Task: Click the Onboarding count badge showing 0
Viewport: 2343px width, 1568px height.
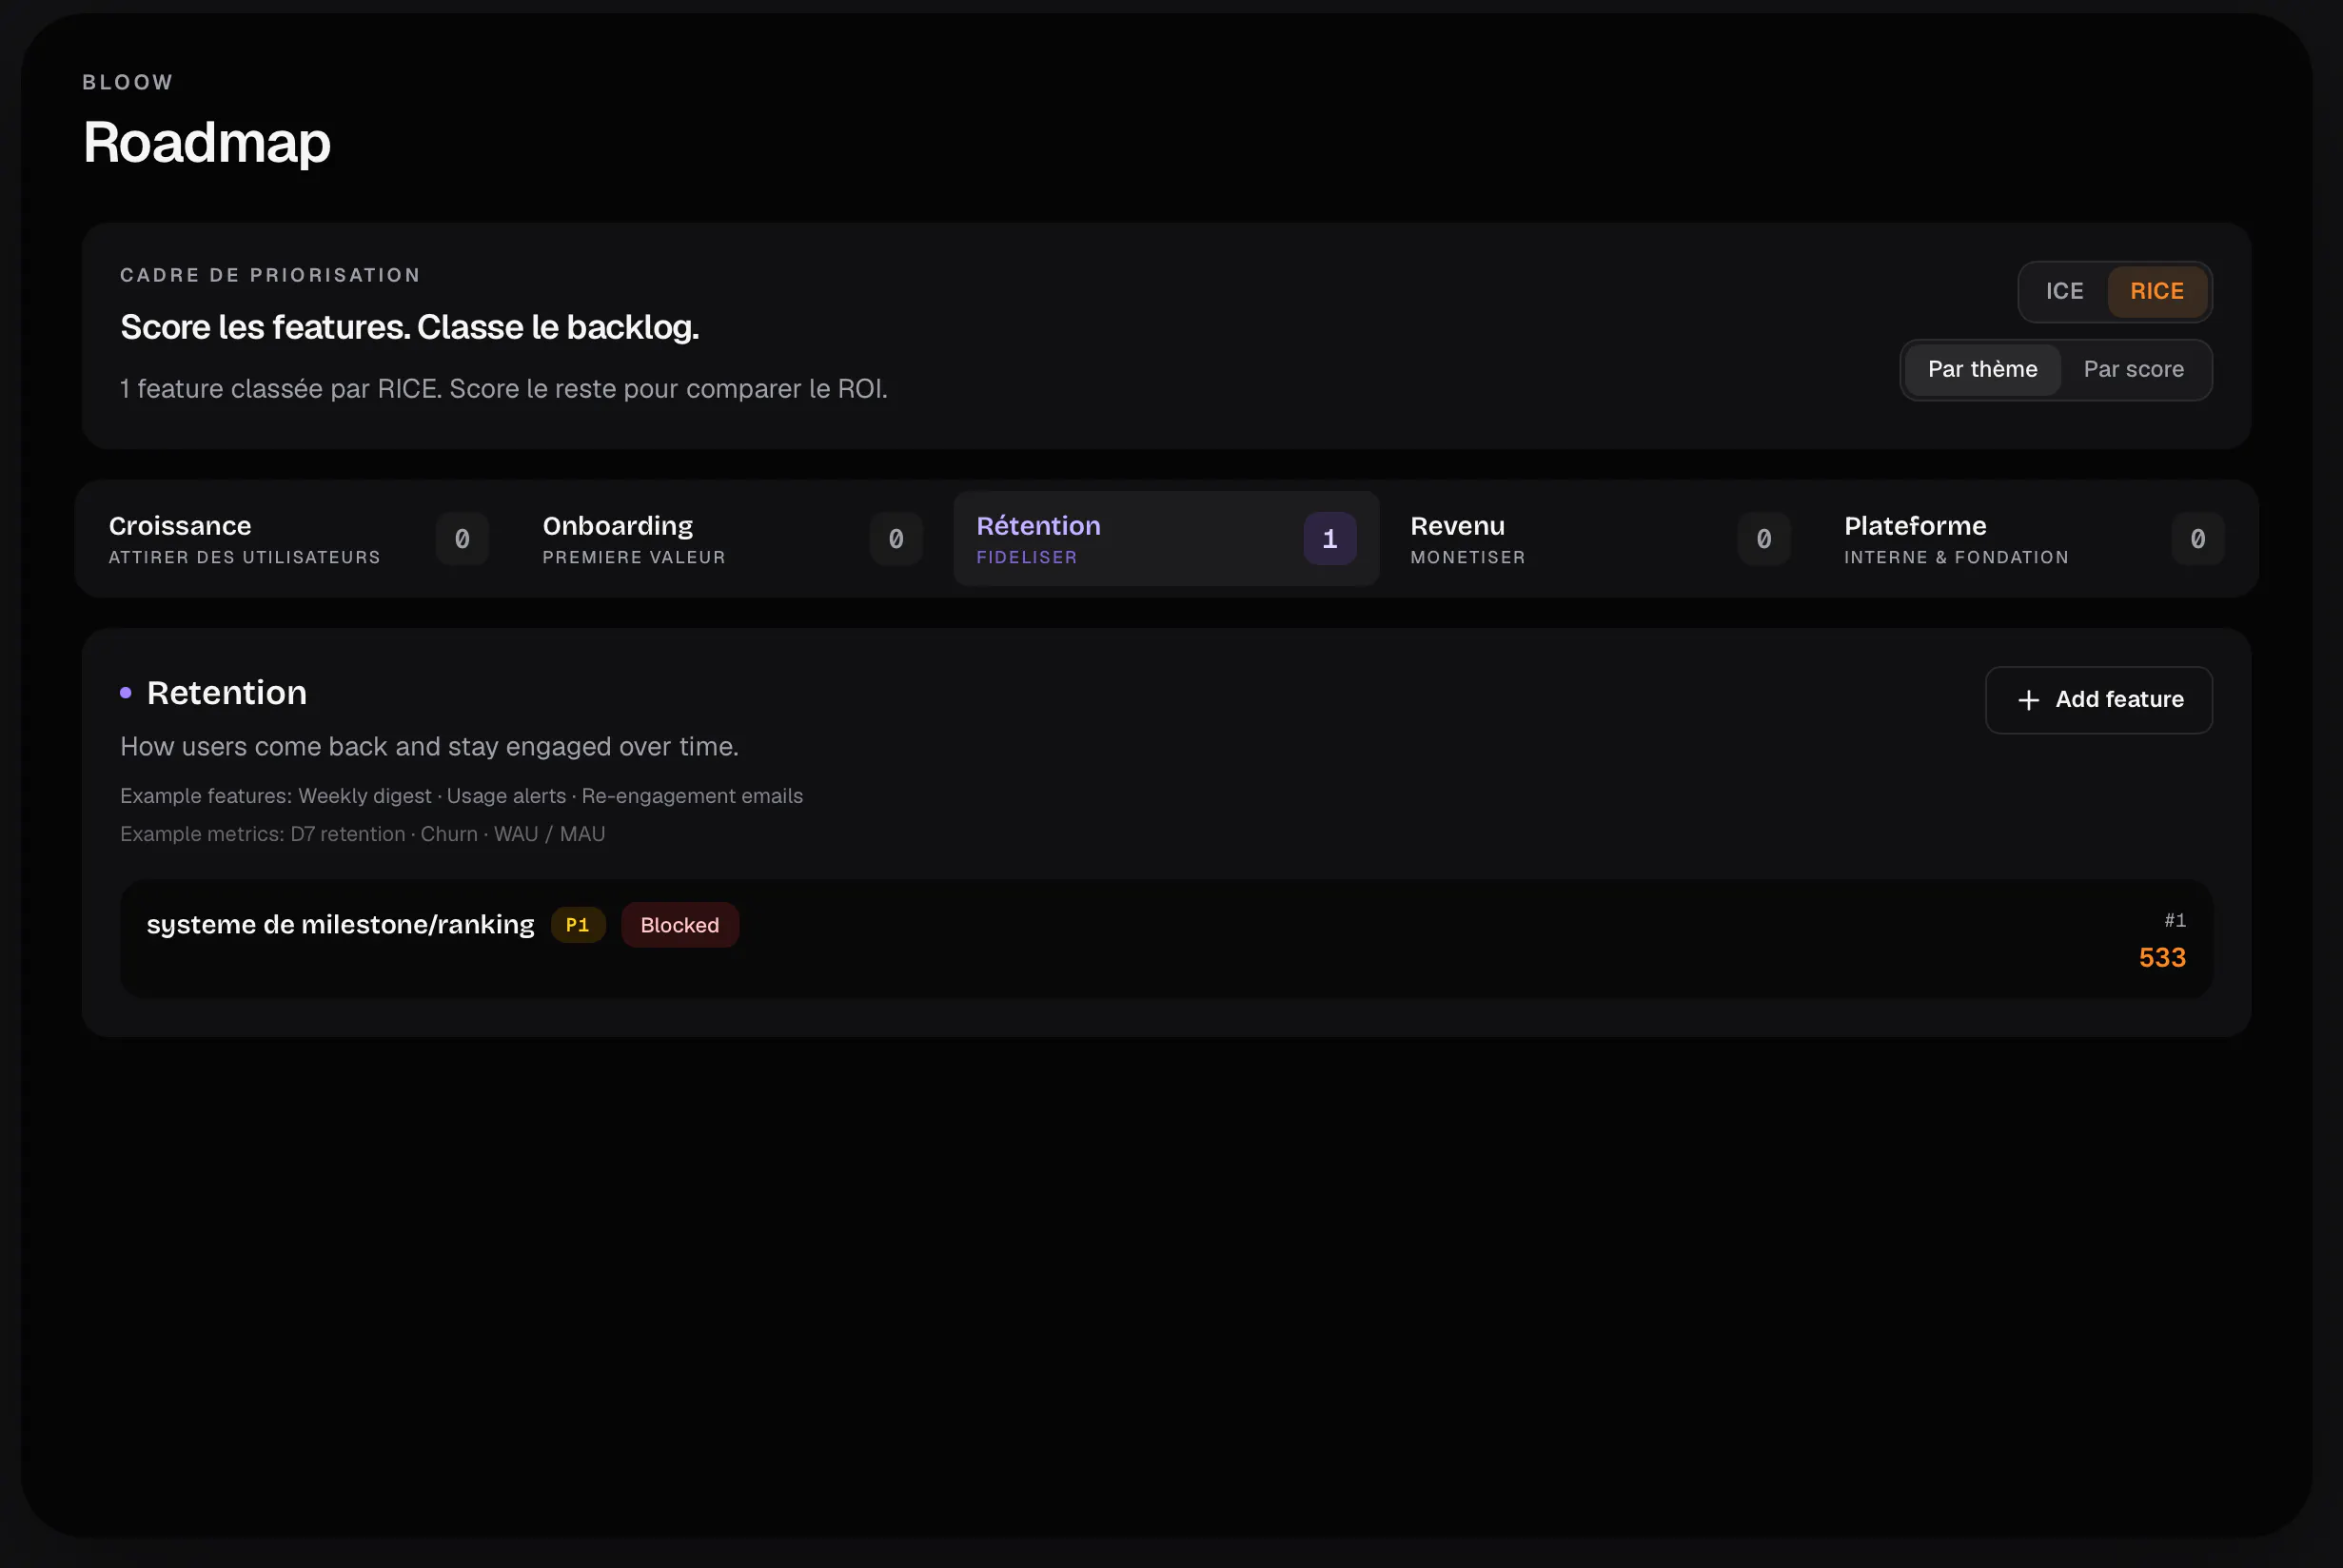Action: [896, 539]
